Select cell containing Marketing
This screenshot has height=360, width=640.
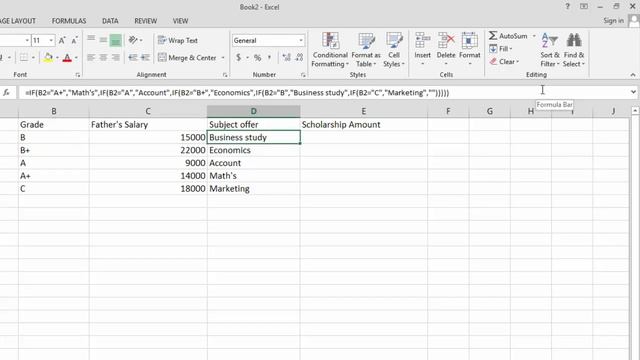pyautogui.click(x=253, y=189)
